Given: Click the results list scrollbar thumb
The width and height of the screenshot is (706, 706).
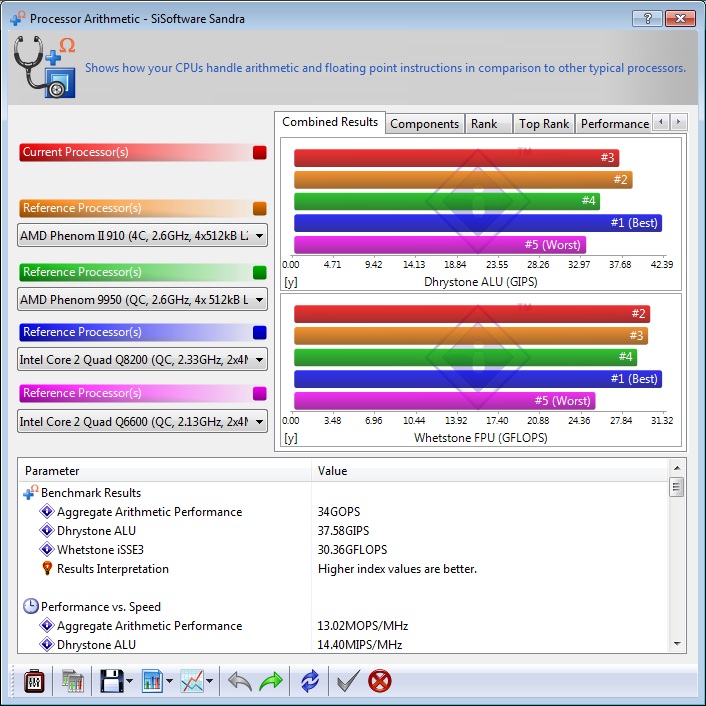Looking at the screenshot, I should click(x=677, y=487).
